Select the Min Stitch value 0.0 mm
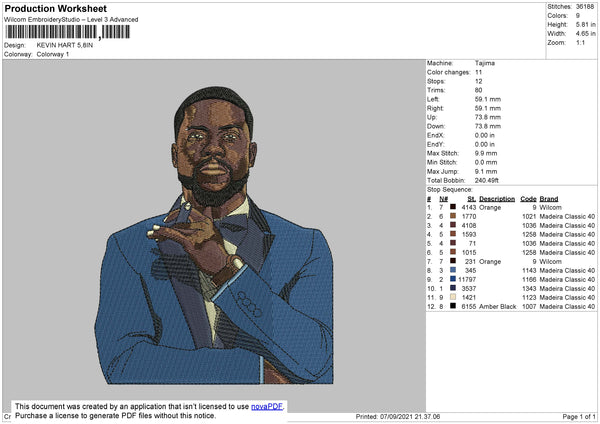This screenshot has width=600, height=424. (486, 163)
